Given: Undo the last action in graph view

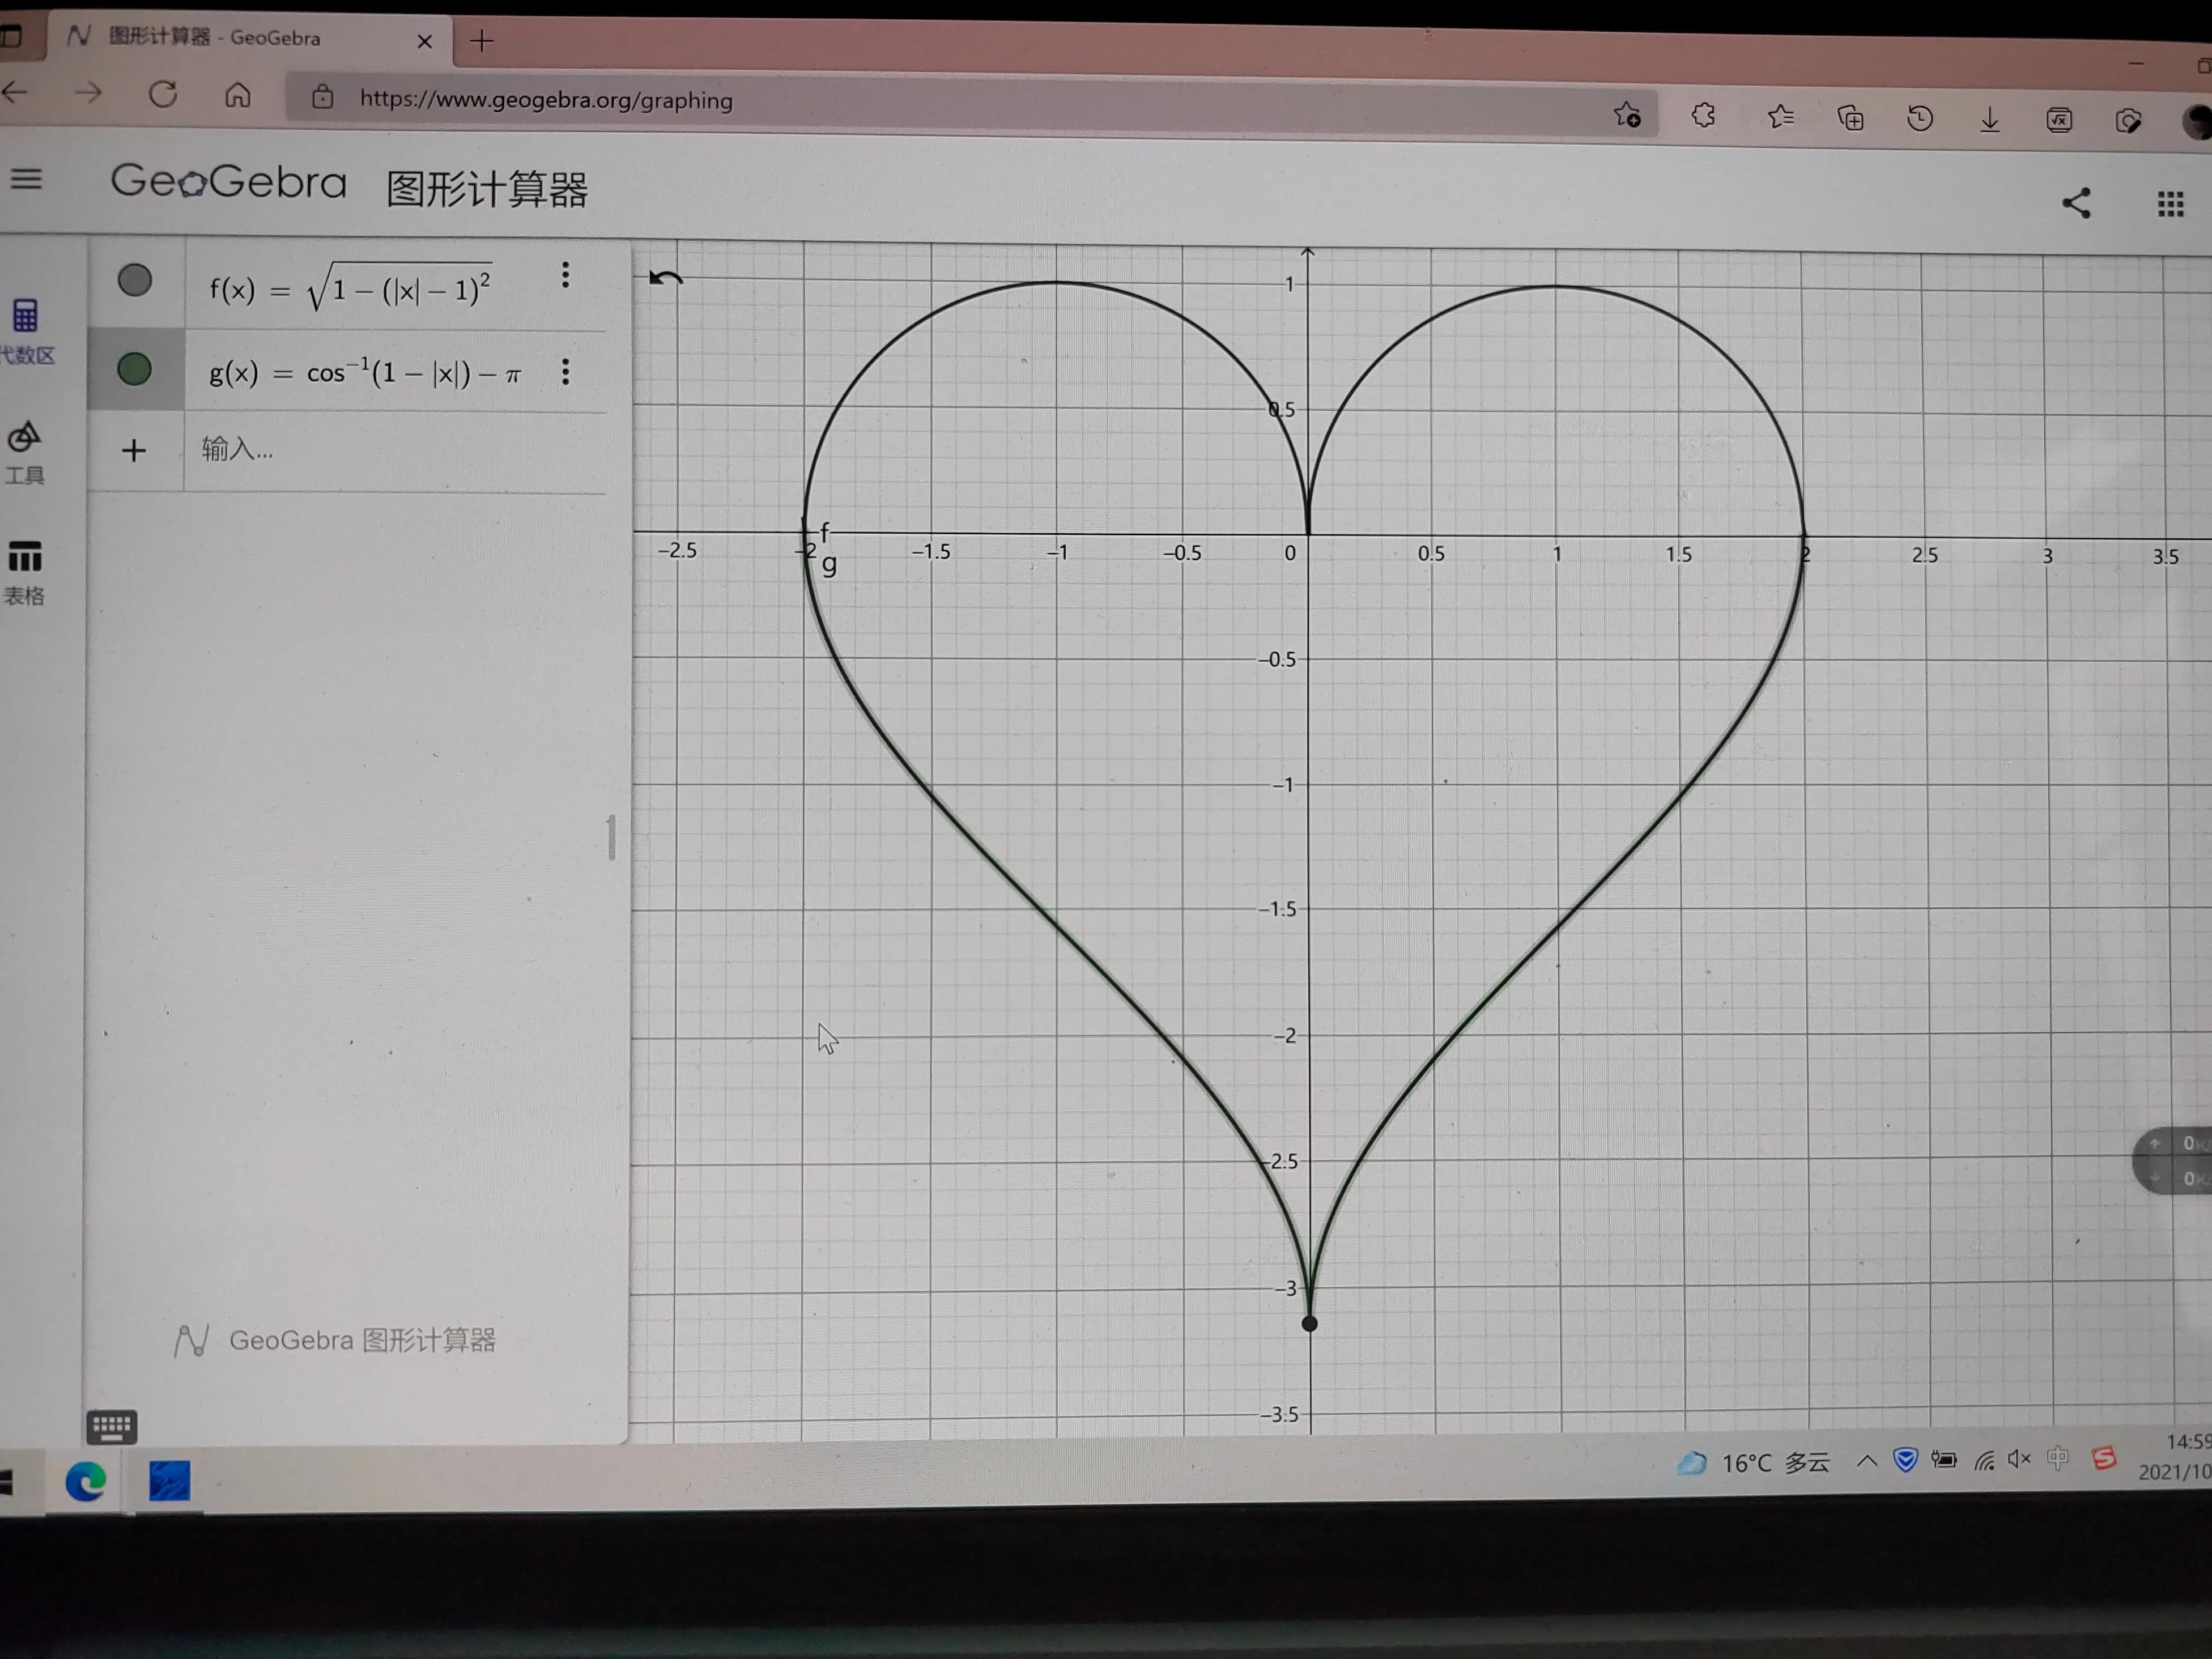Looking at the screenshot, I should pos(665,279).
